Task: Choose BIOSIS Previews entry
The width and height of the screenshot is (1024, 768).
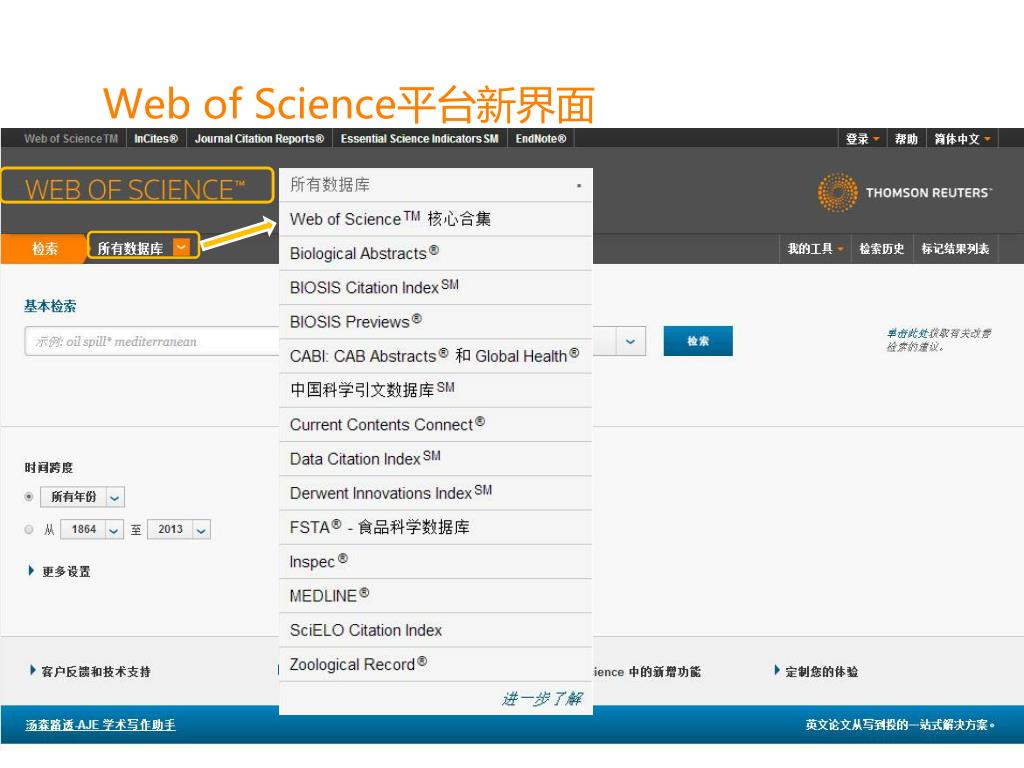Action: click(x=436, y=321)
